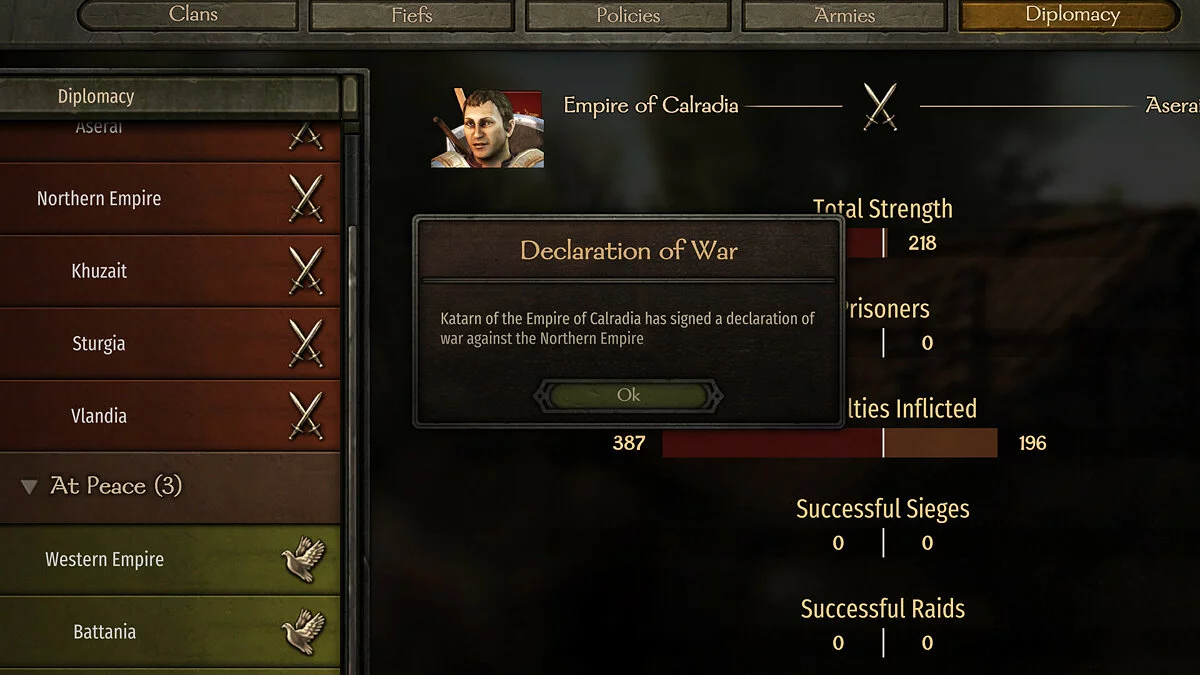Click the Casualties Inflicted comparison bar

830,443
